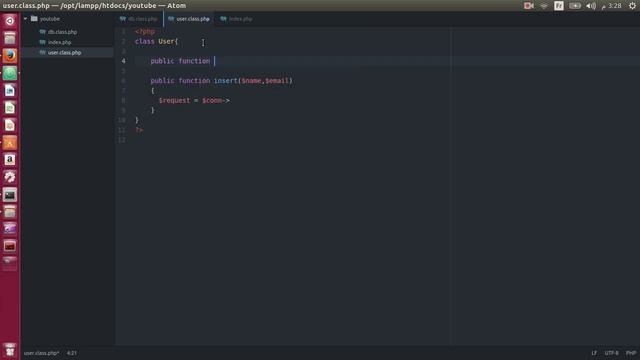The width and height of the screenshot is (640, 360).
Task: Open the Wi-Fi network indicator
Action: point(544,6)
